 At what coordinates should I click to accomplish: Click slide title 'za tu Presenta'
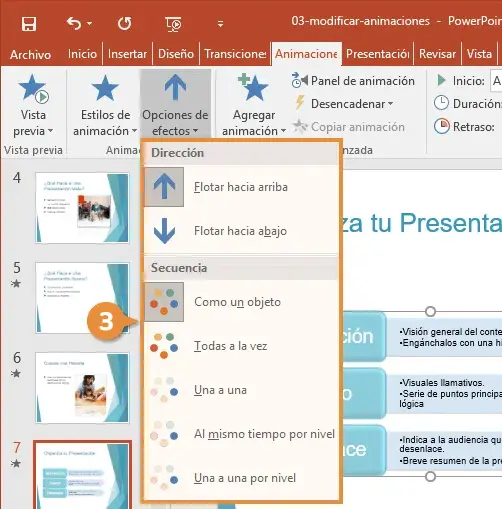[x=421, y=223]
